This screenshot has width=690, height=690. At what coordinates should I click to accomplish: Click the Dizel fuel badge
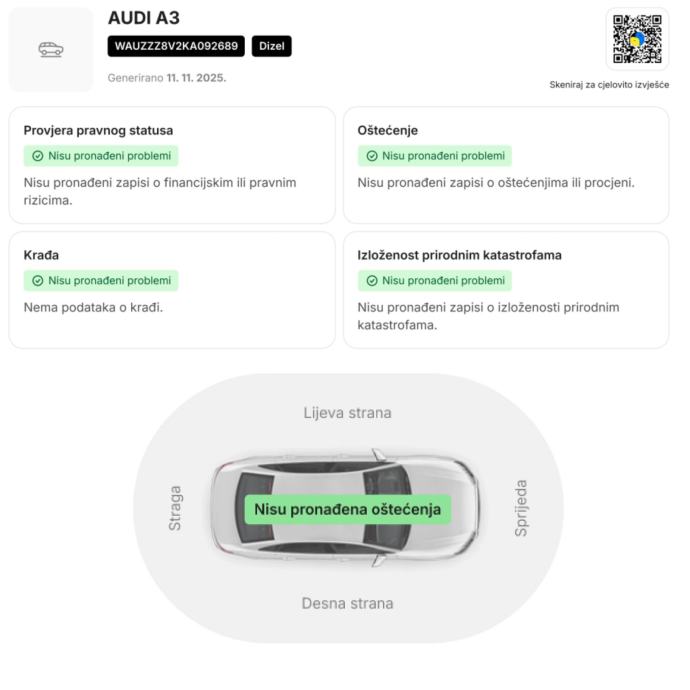click(x=272, y=46)
